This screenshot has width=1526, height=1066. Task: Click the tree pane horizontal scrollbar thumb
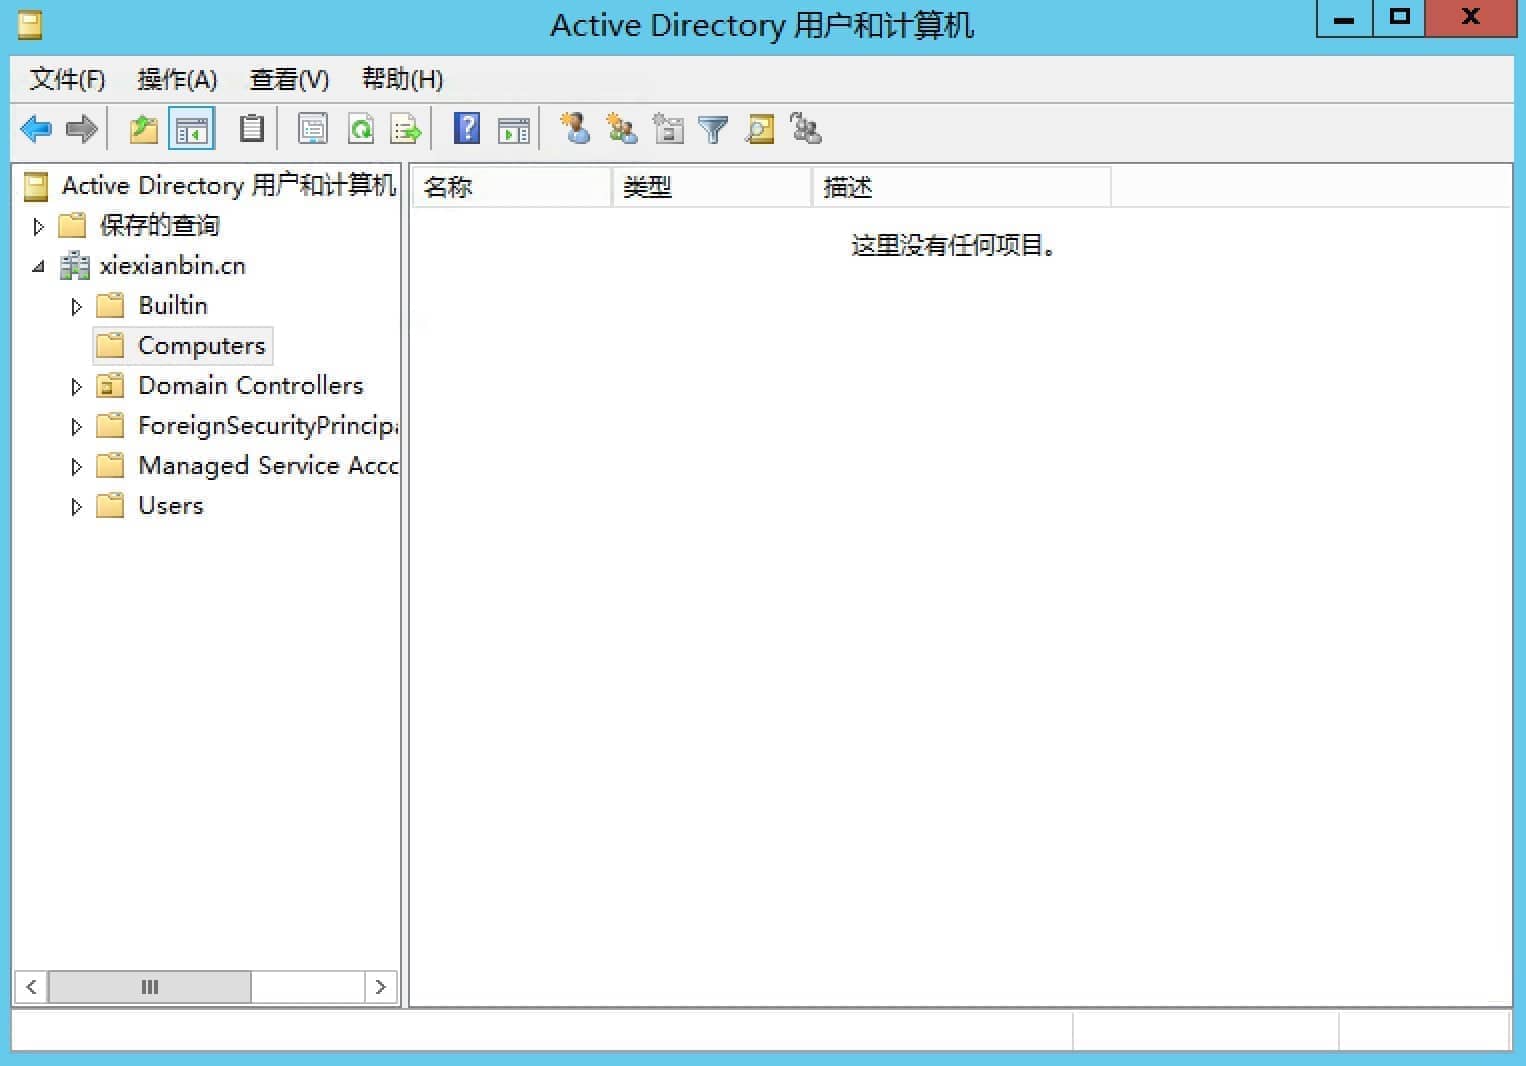click(x=150, y=987)
